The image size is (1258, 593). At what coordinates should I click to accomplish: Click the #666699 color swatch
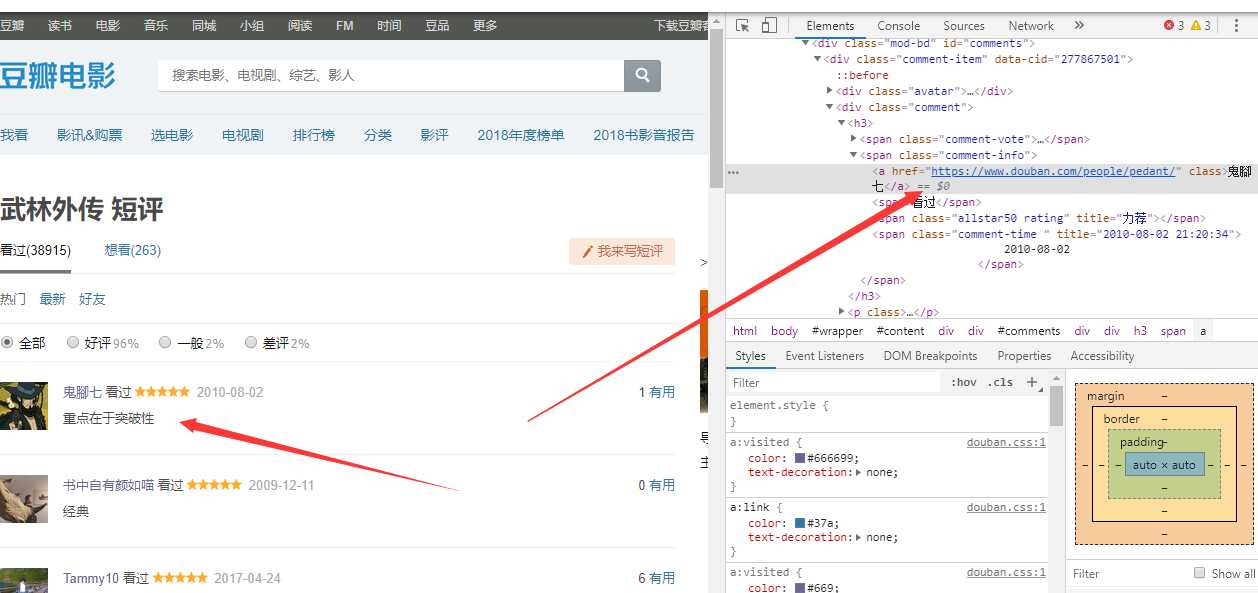click(800, 458)
